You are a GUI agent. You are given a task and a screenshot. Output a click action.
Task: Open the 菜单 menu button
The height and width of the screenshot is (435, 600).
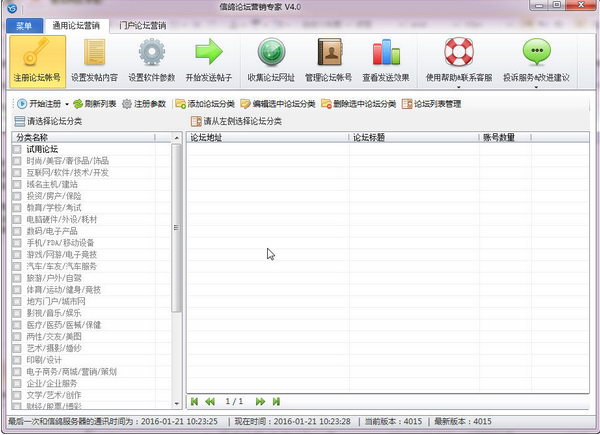tap(23, 24)
